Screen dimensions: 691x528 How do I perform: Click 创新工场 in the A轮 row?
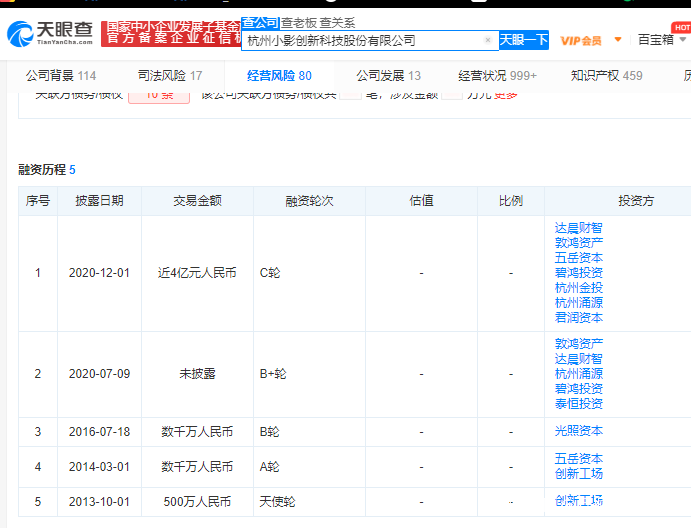pyautogui.click(x=579, y=474)
